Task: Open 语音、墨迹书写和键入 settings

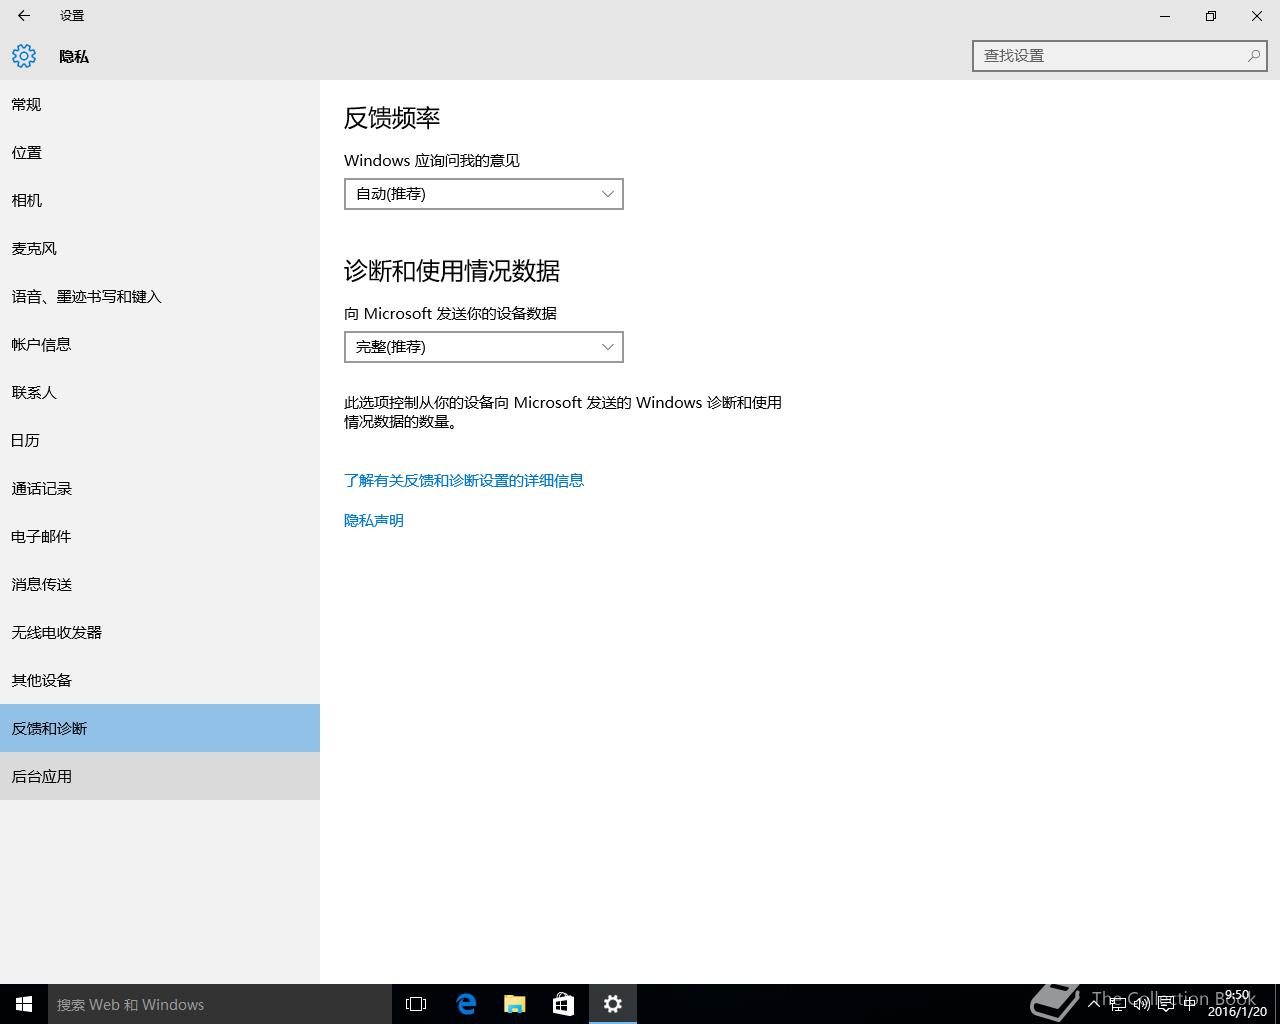Action: pyautogui.click(x=160, y=296)
